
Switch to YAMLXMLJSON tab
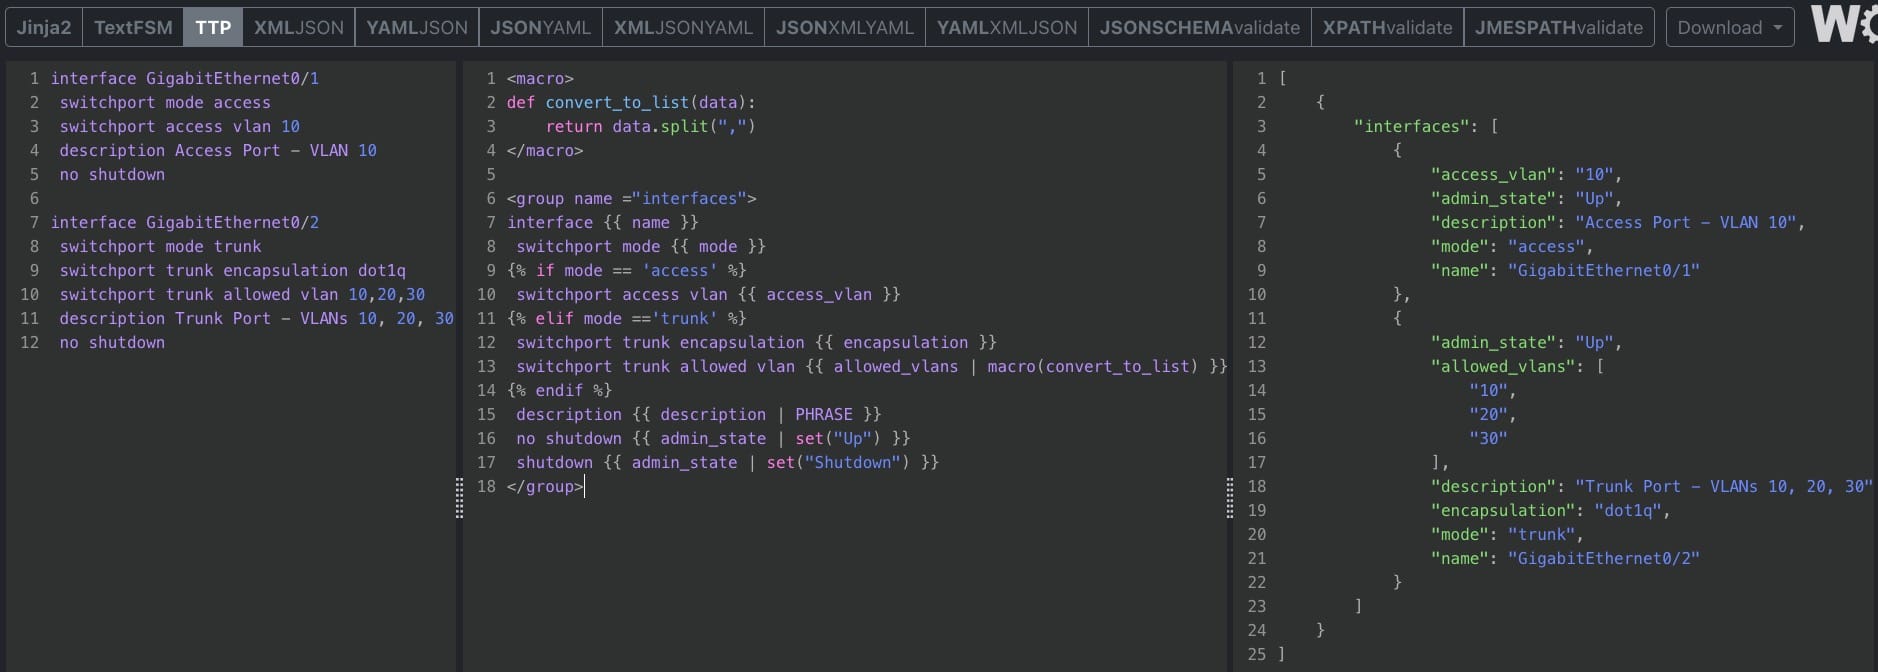pyautogui.click(x=1007, y=28)
